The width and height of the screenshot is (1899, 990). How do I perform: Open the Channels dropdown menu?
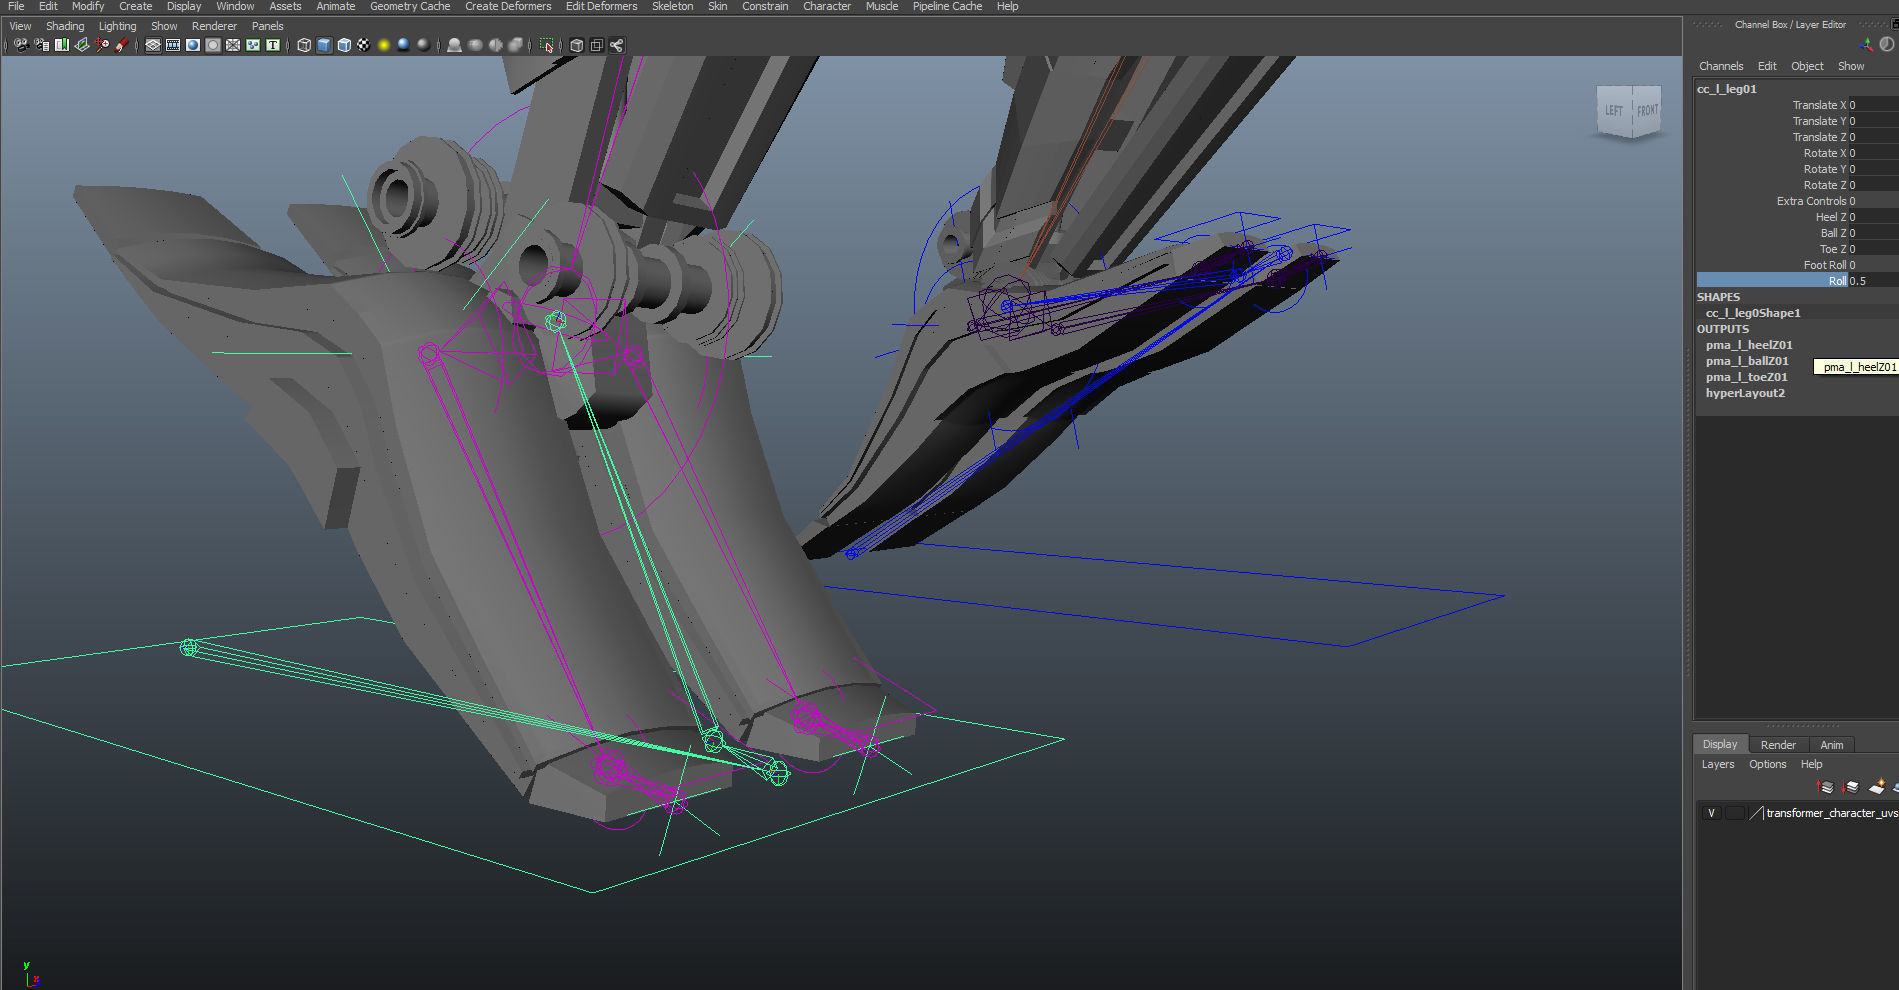tap(1721, 66)
